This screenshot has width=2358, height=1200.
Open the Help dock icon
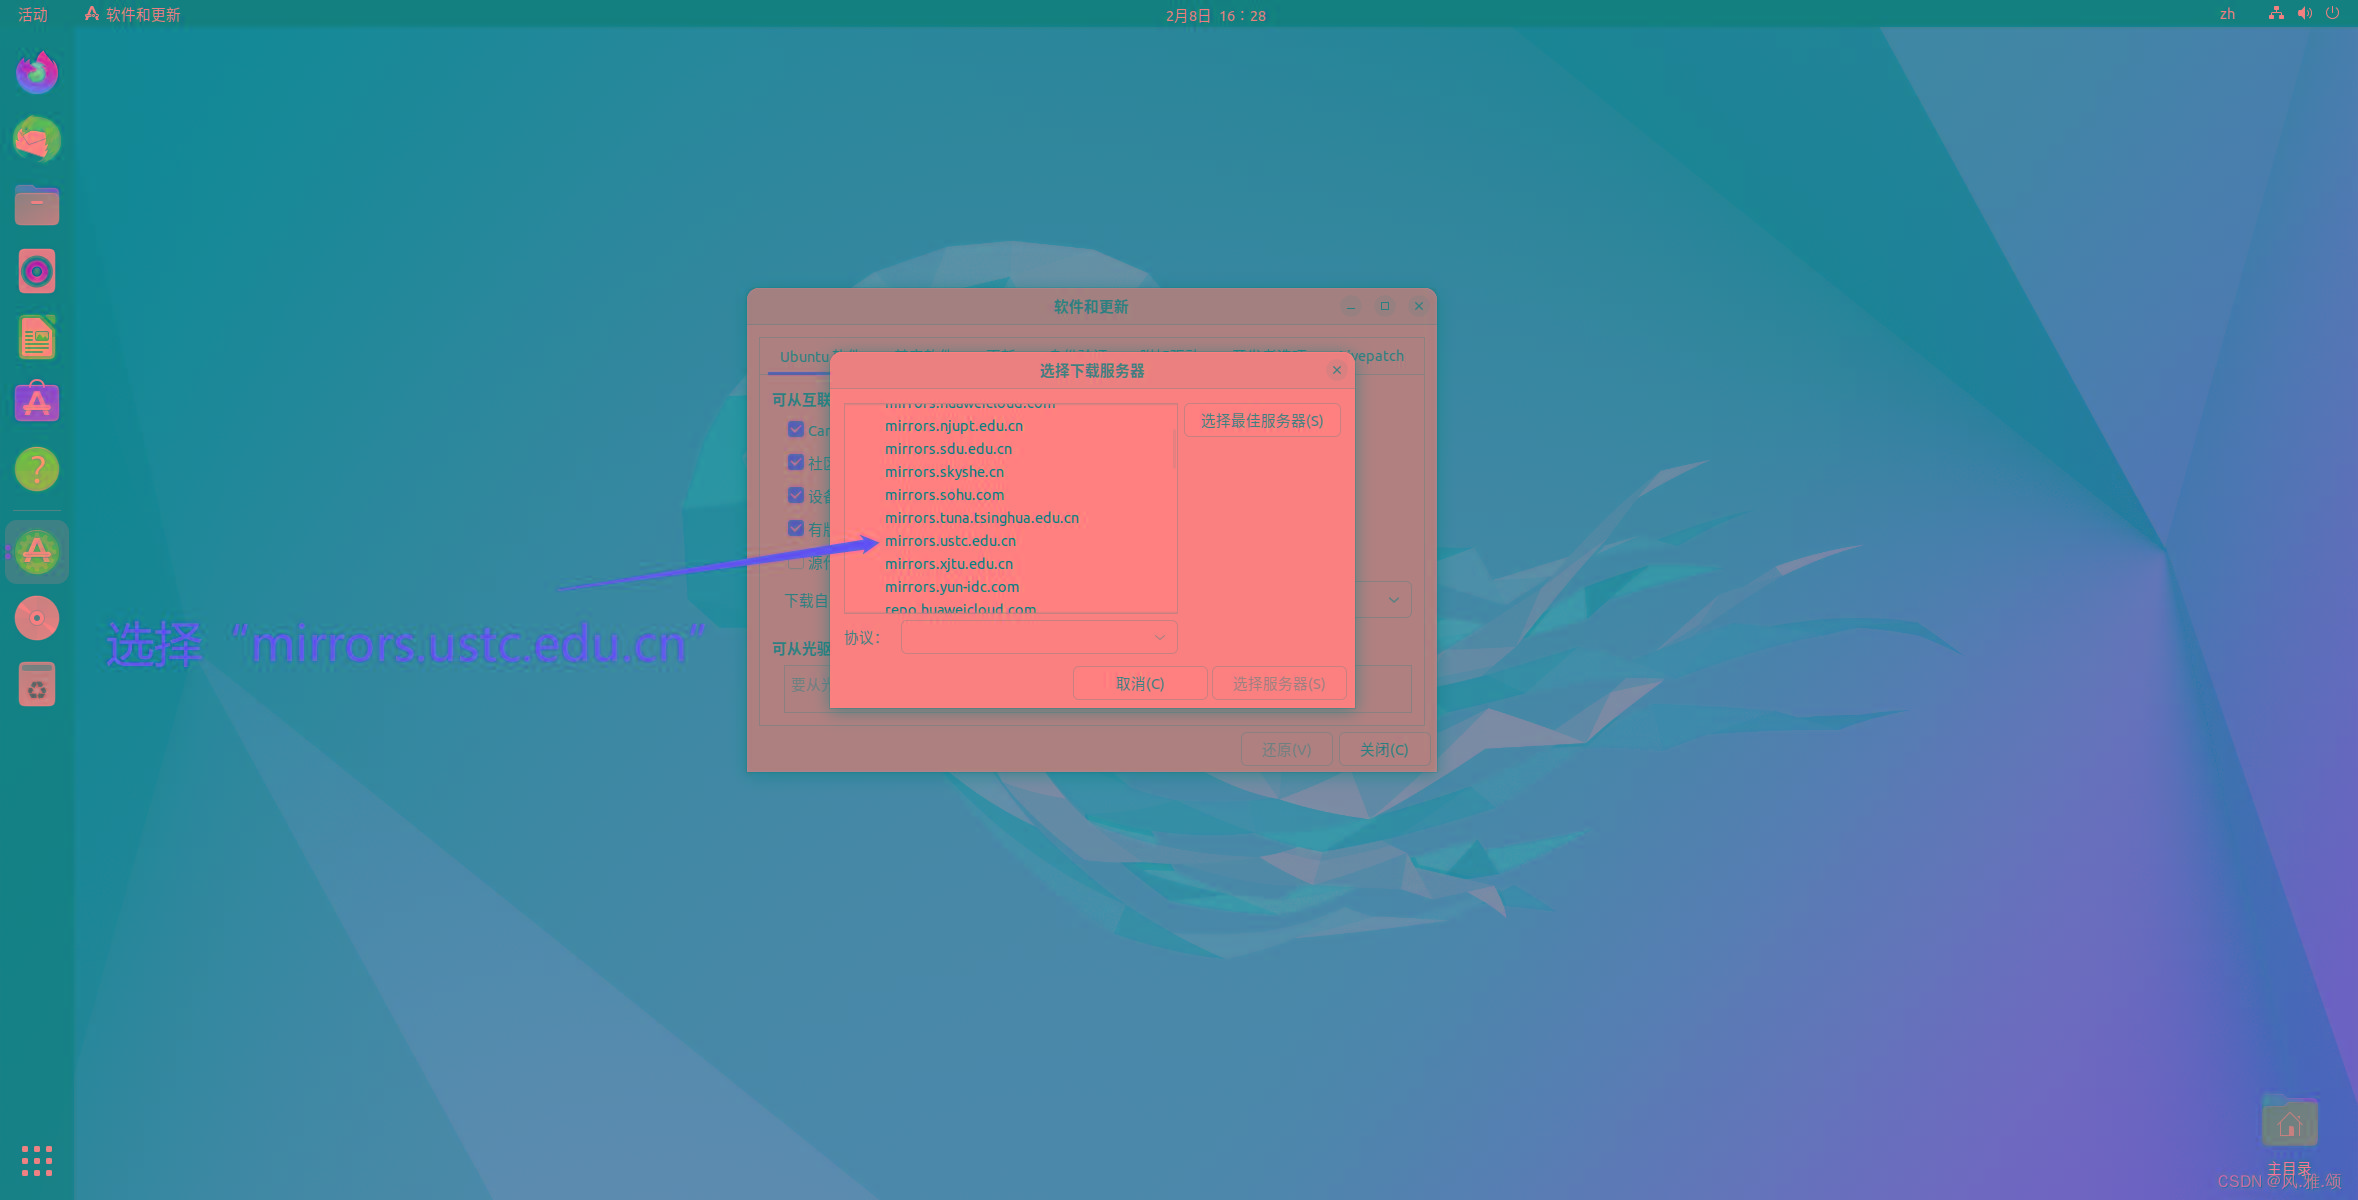tap(37, 469)
